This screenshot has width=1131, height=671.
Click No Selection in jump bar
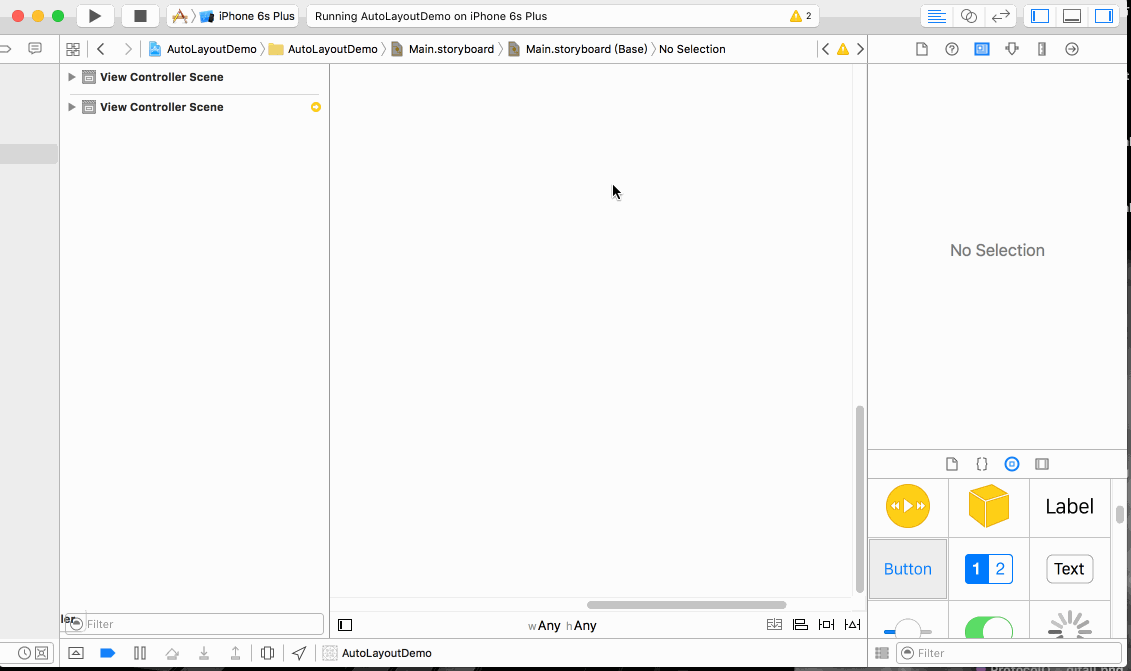(692, 49)
